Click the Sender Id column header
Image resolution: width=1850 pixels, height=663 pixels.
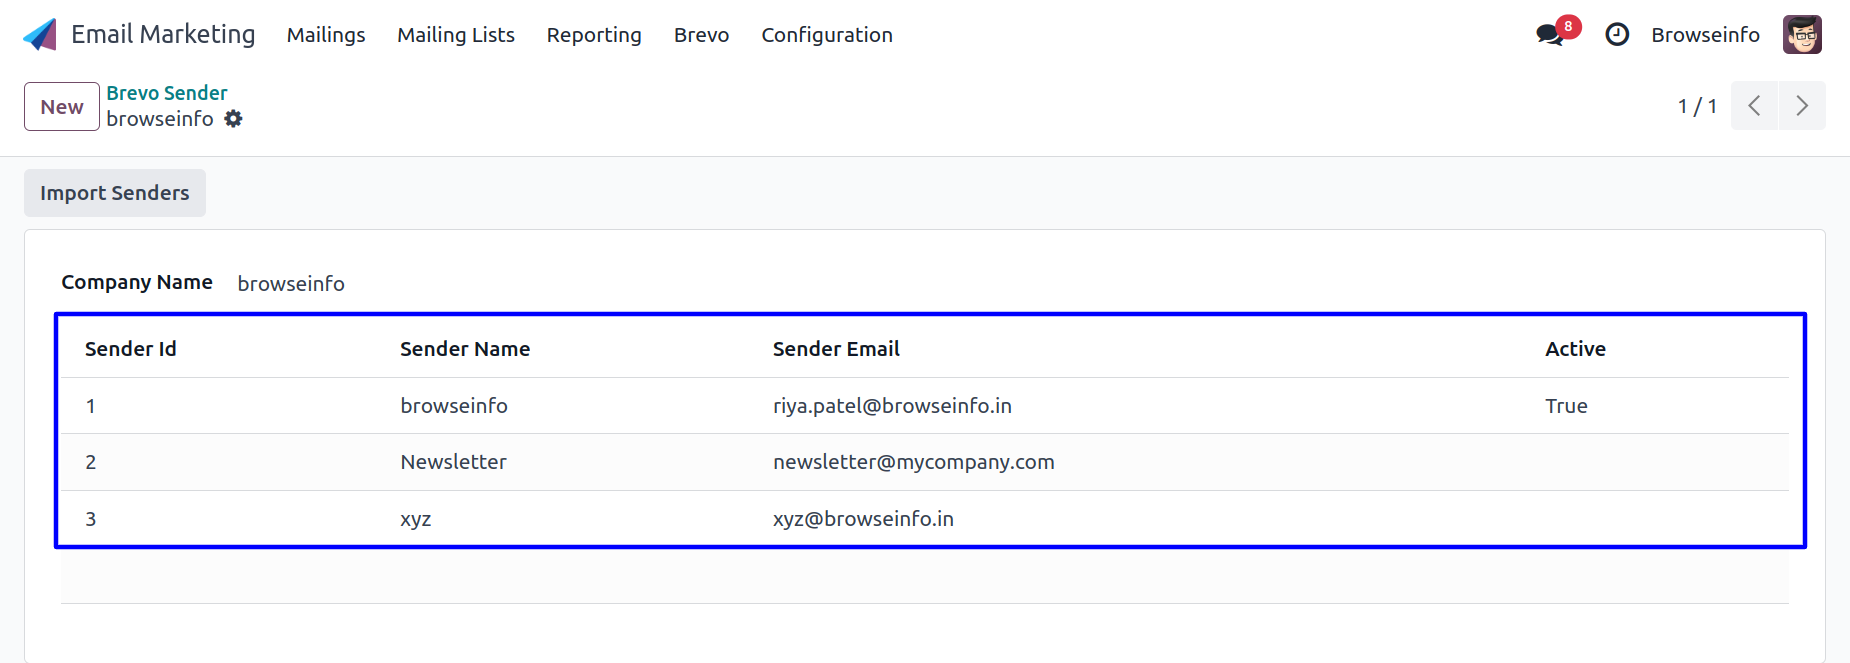131,349
